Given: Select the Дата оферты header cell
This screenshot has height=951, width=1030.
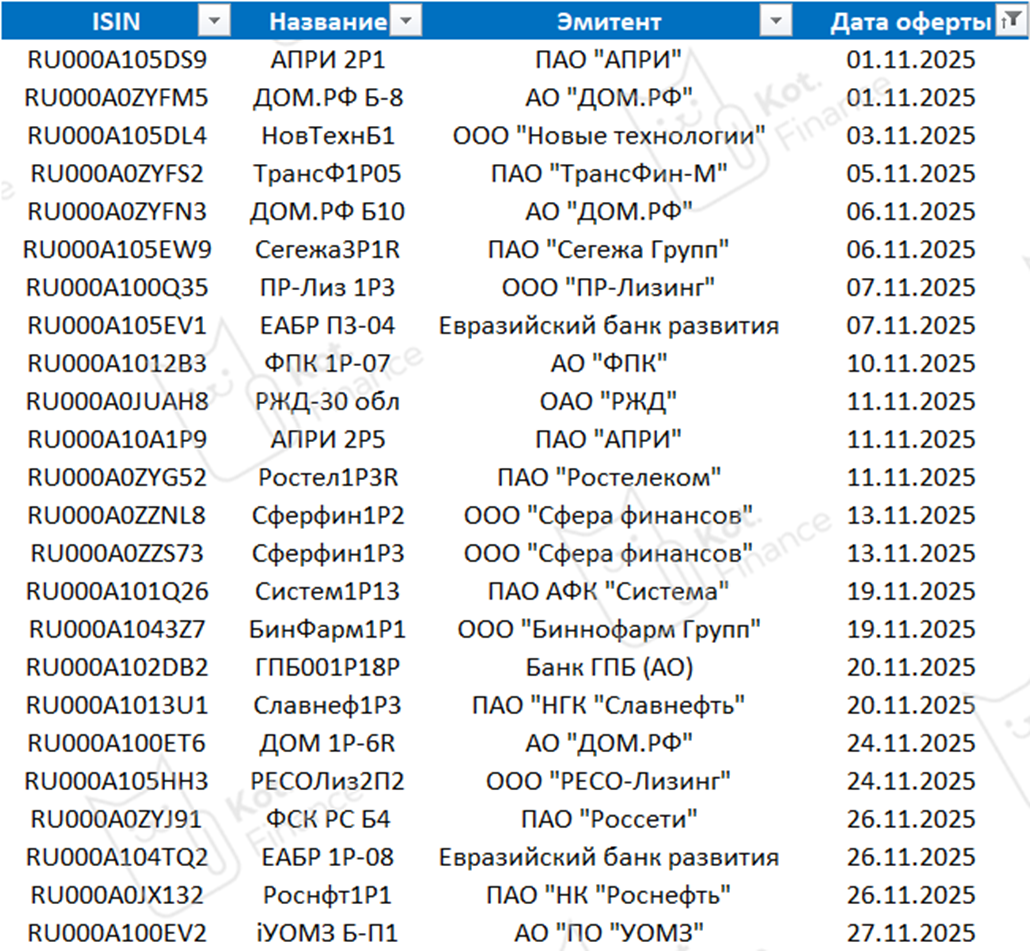Looking at the screenshot, I should click(x=911, y=22).
